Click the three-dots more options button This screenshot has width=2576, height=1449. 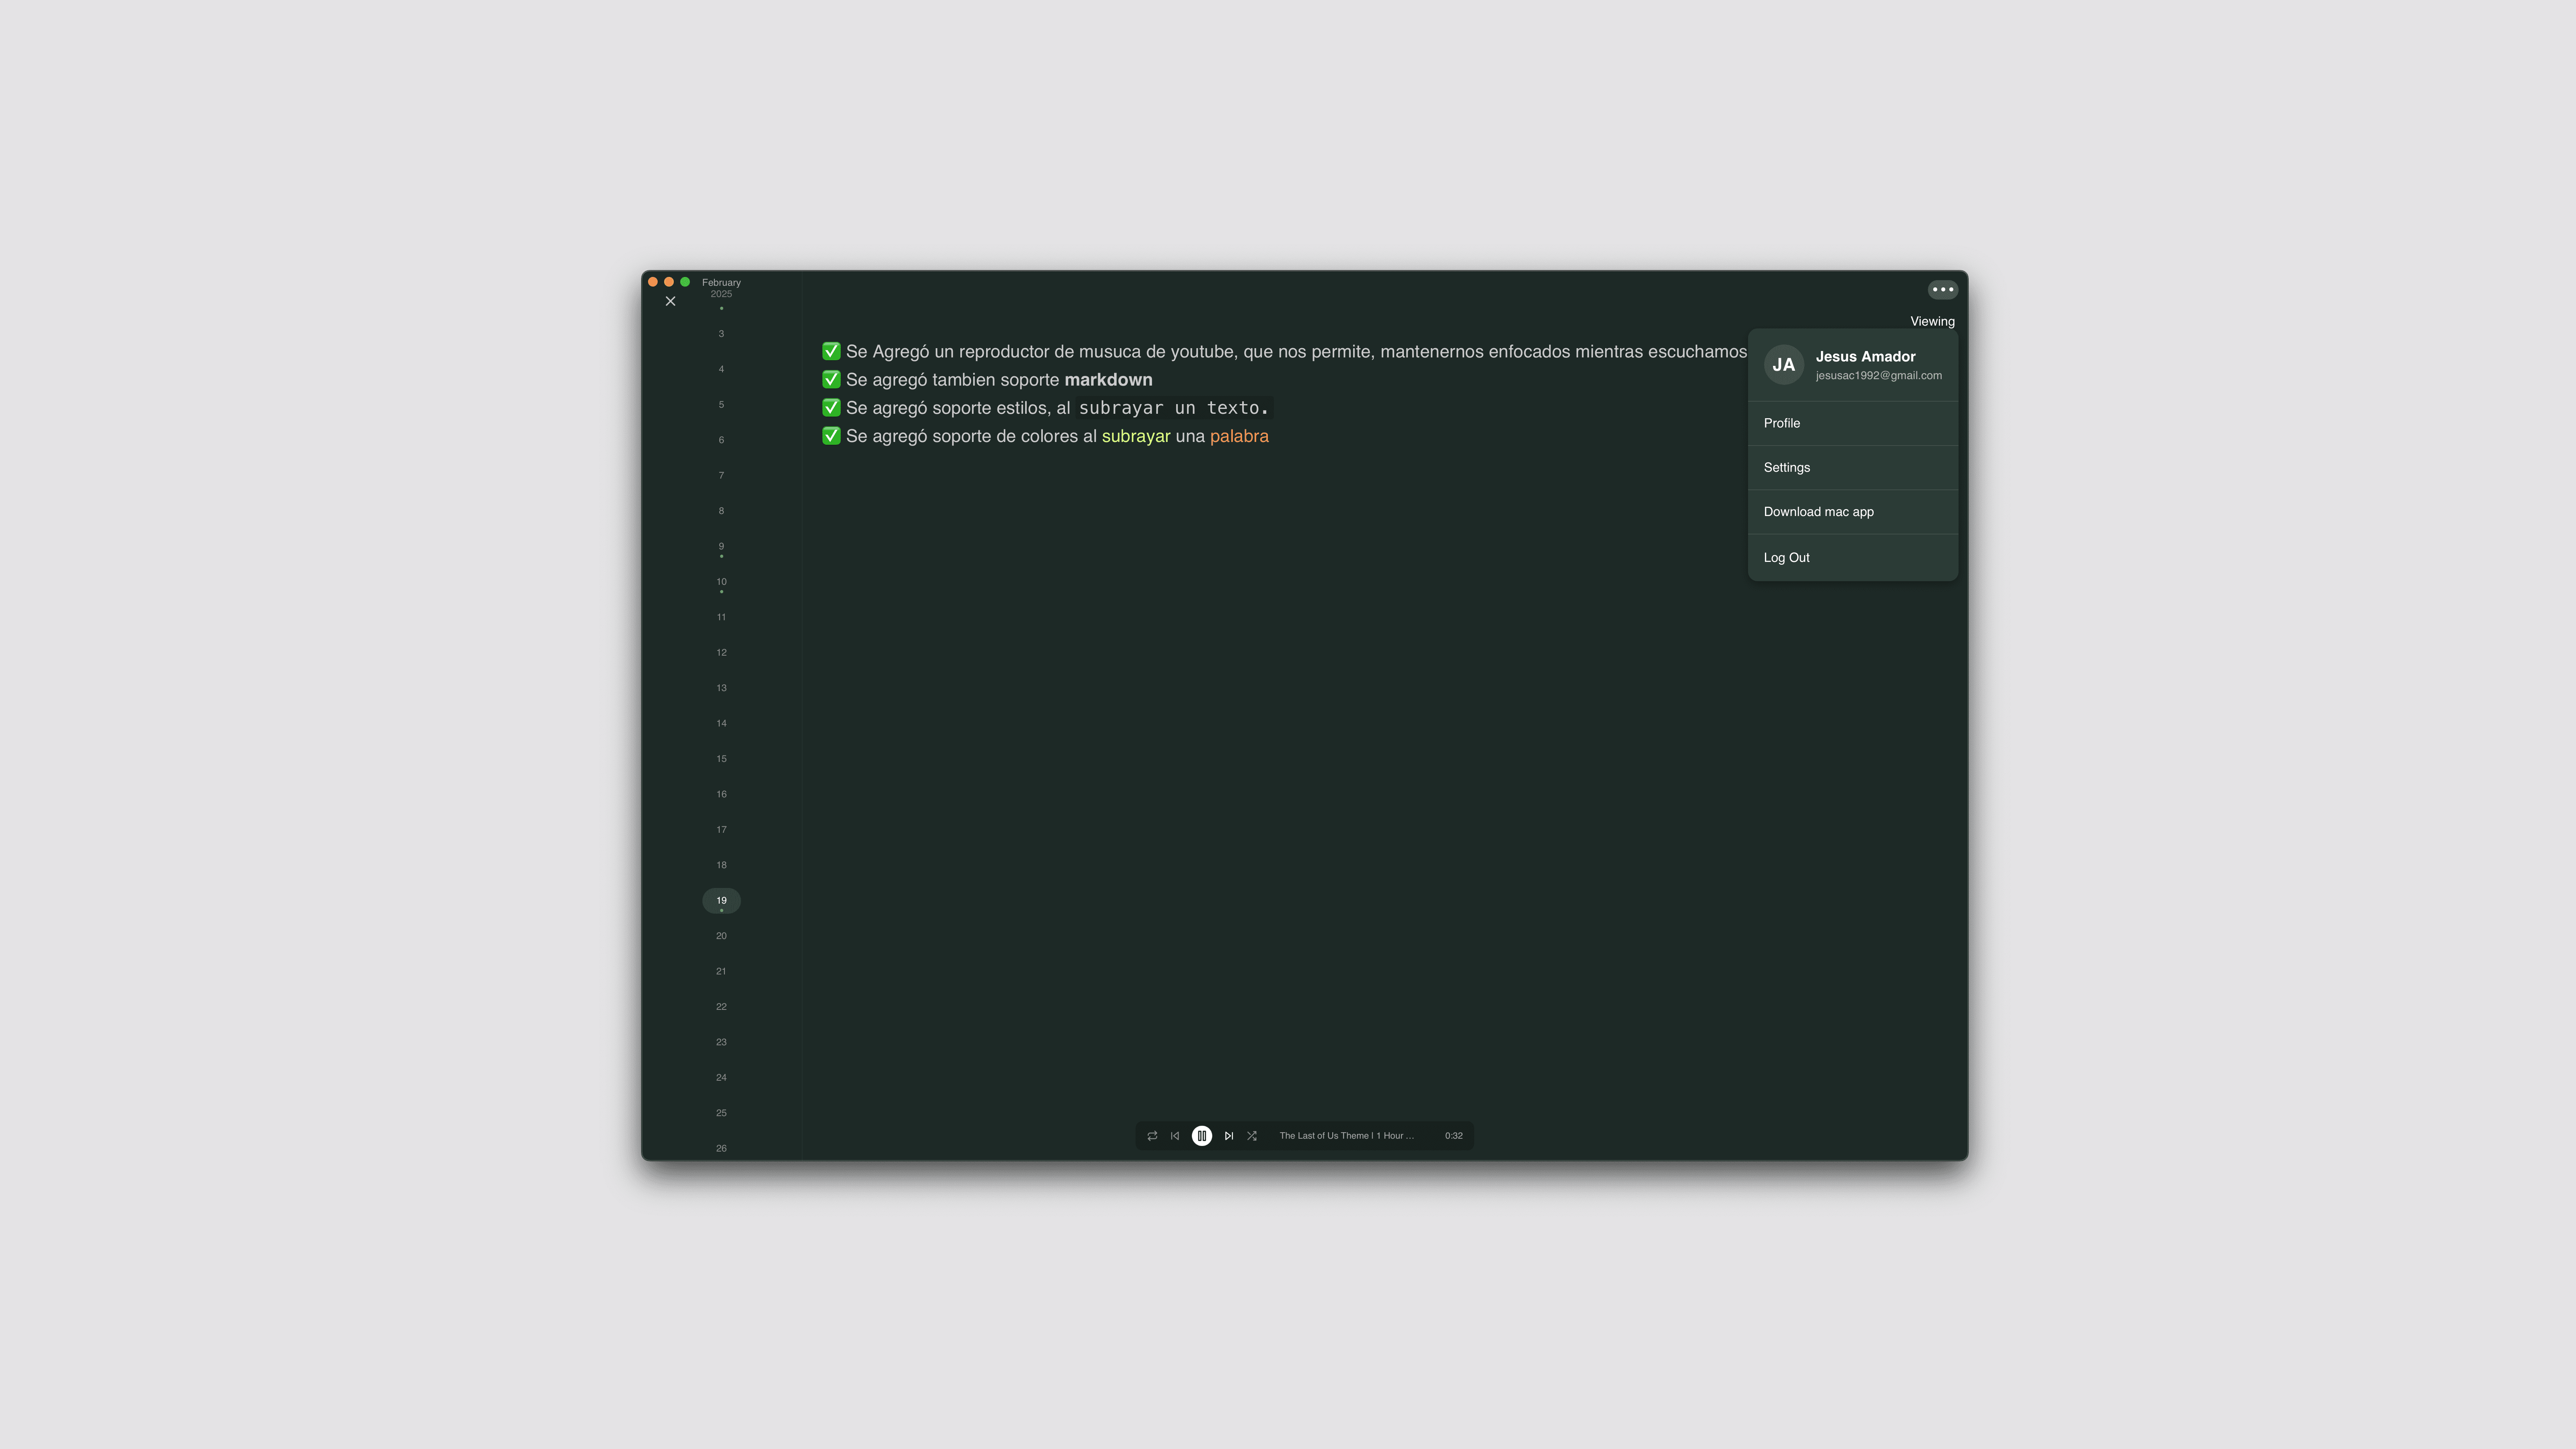[x=1942, y=289]
